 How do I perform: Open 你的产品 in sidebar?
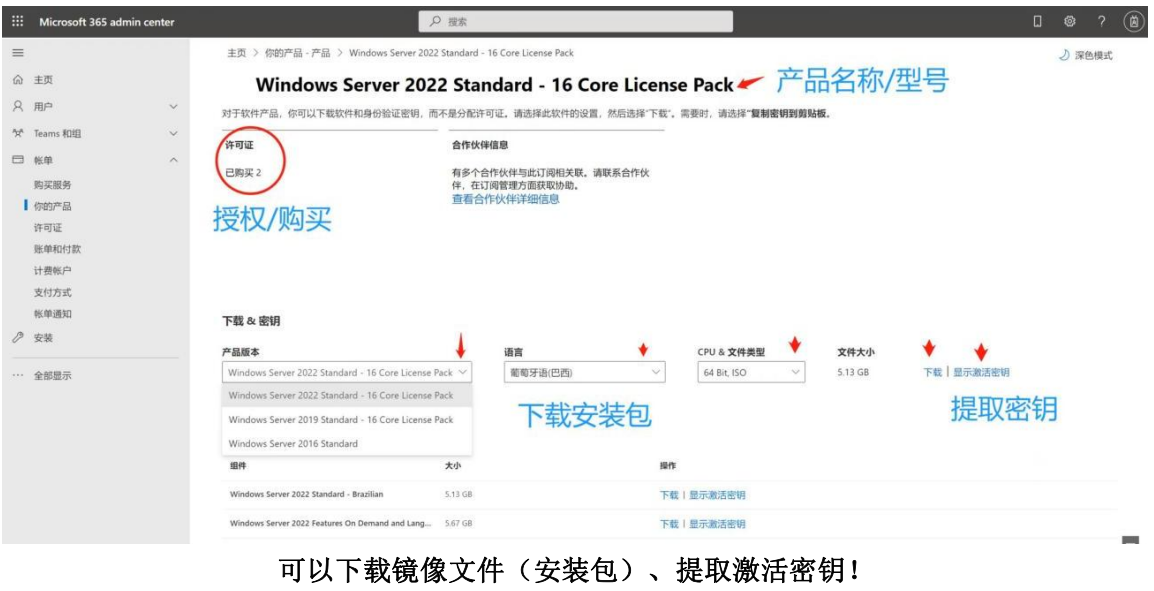(52, 206)
